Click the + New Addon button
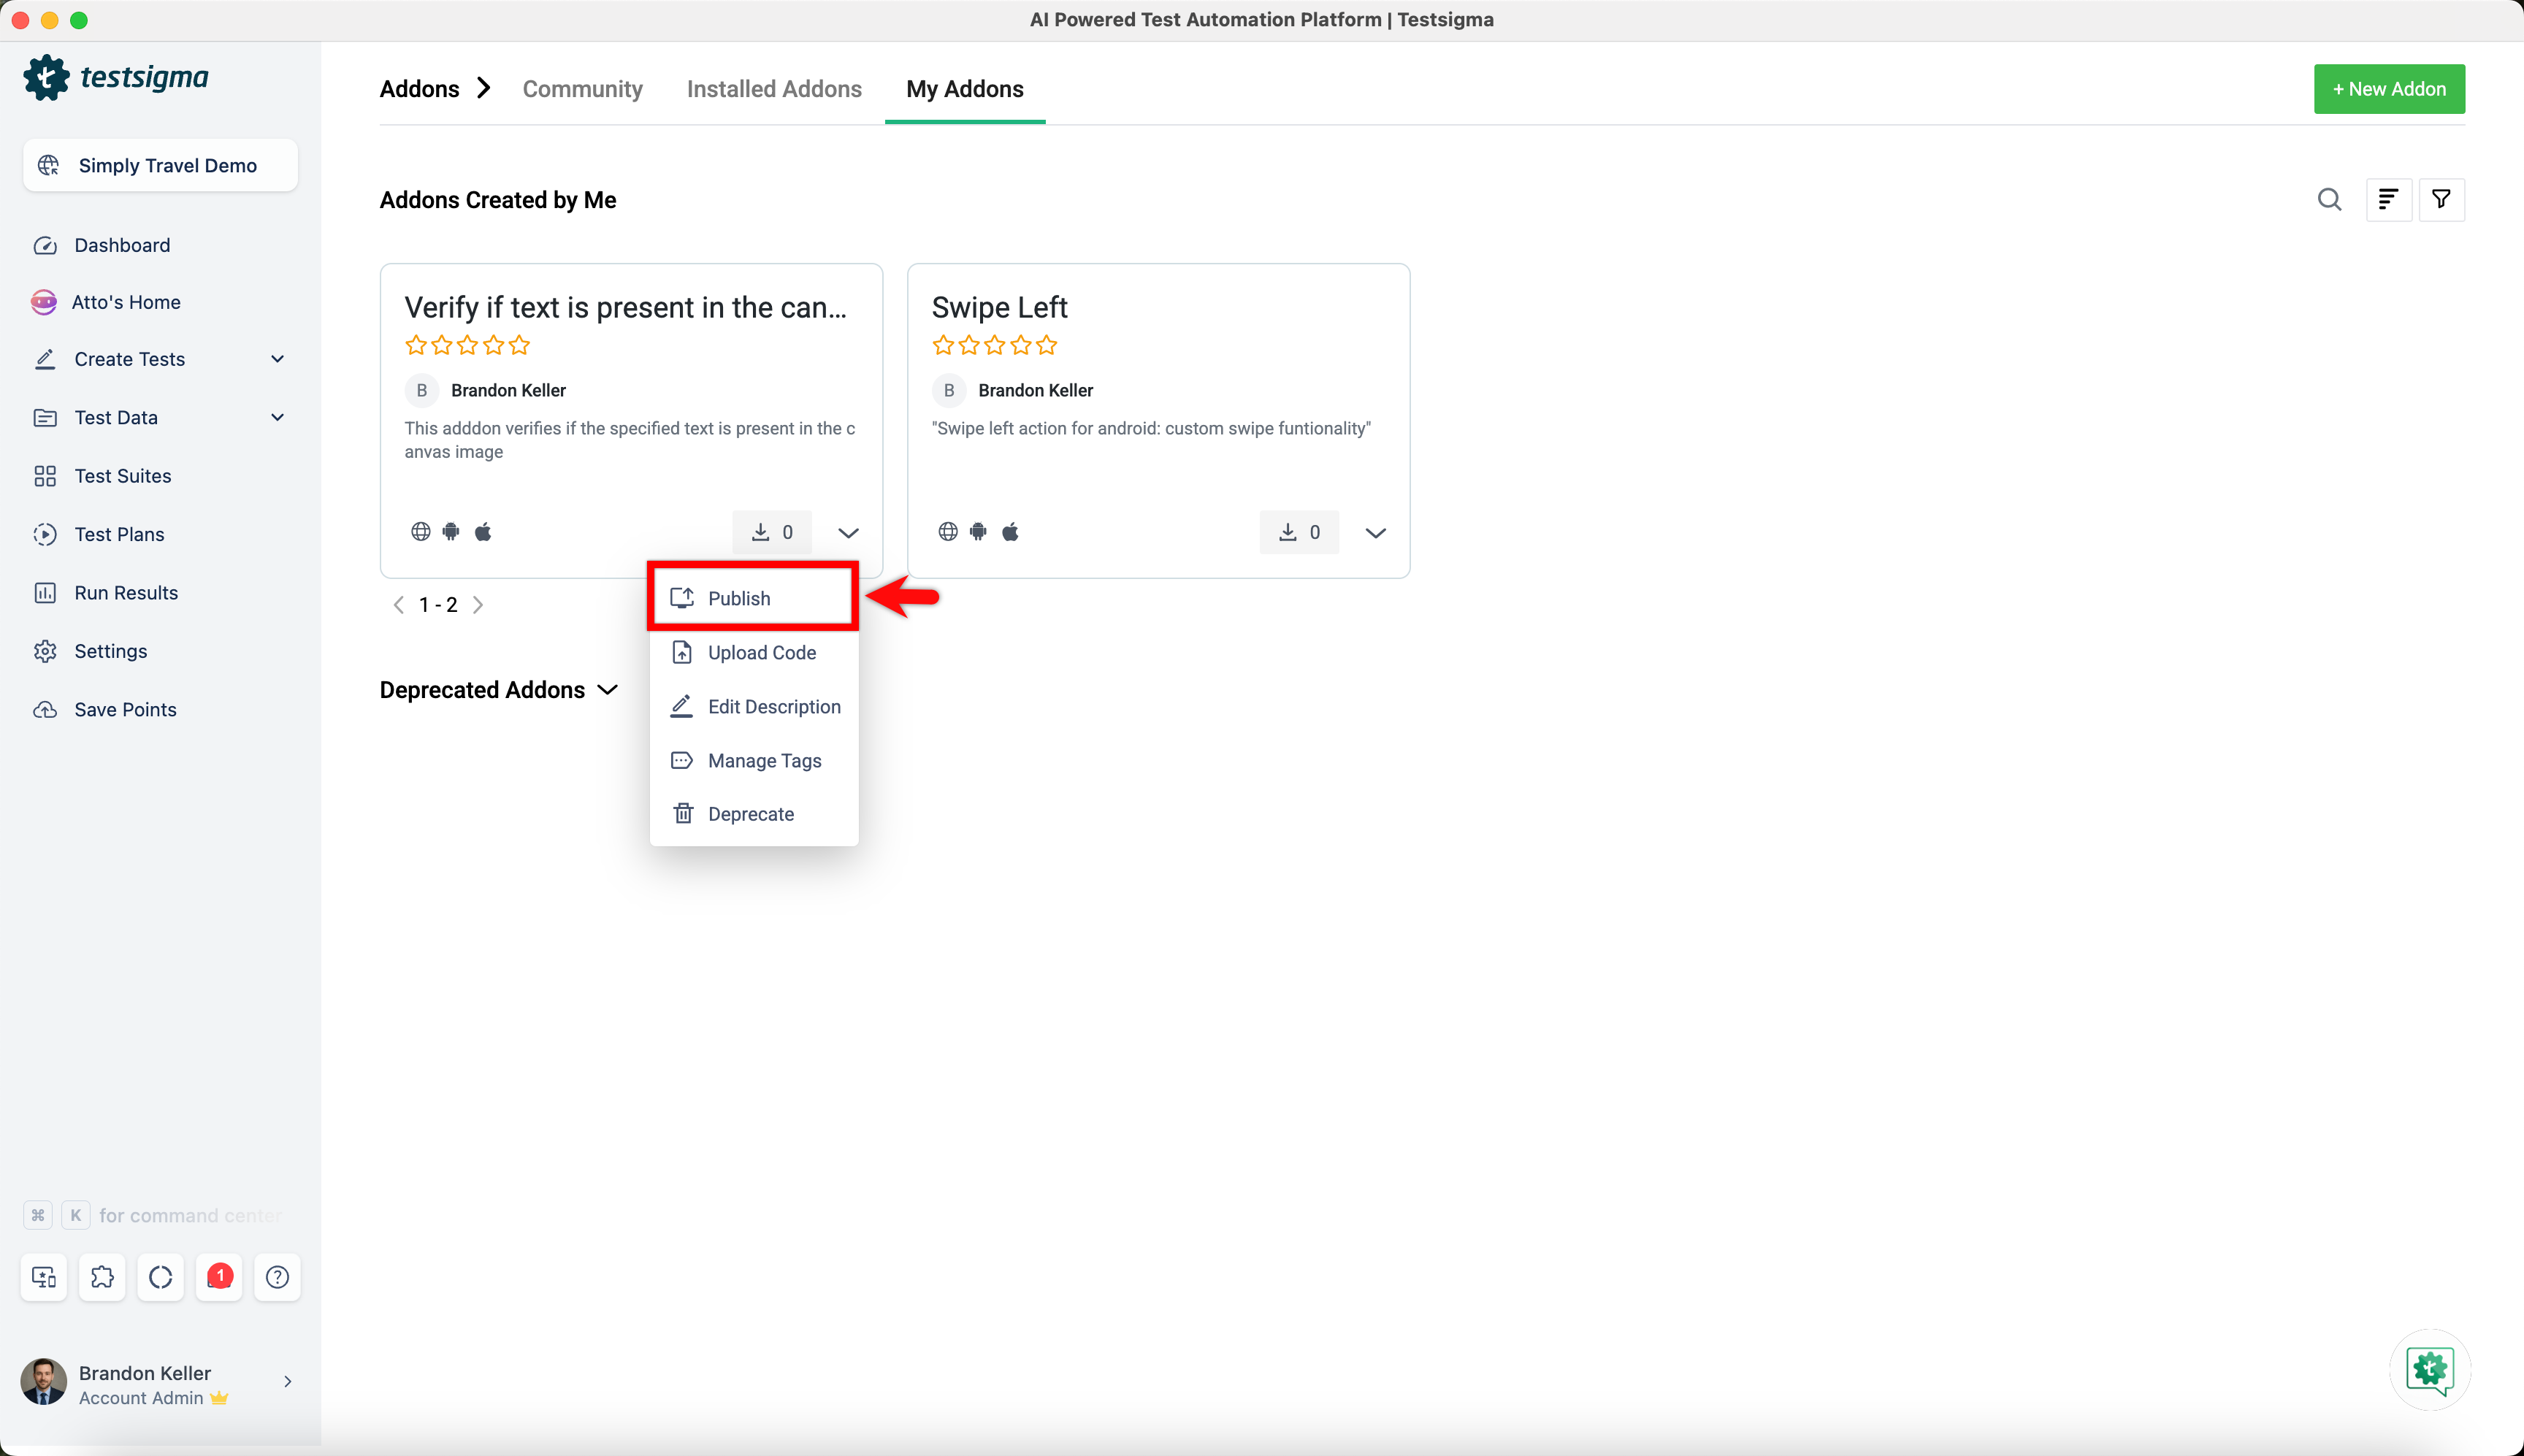 coord(2390,88)
